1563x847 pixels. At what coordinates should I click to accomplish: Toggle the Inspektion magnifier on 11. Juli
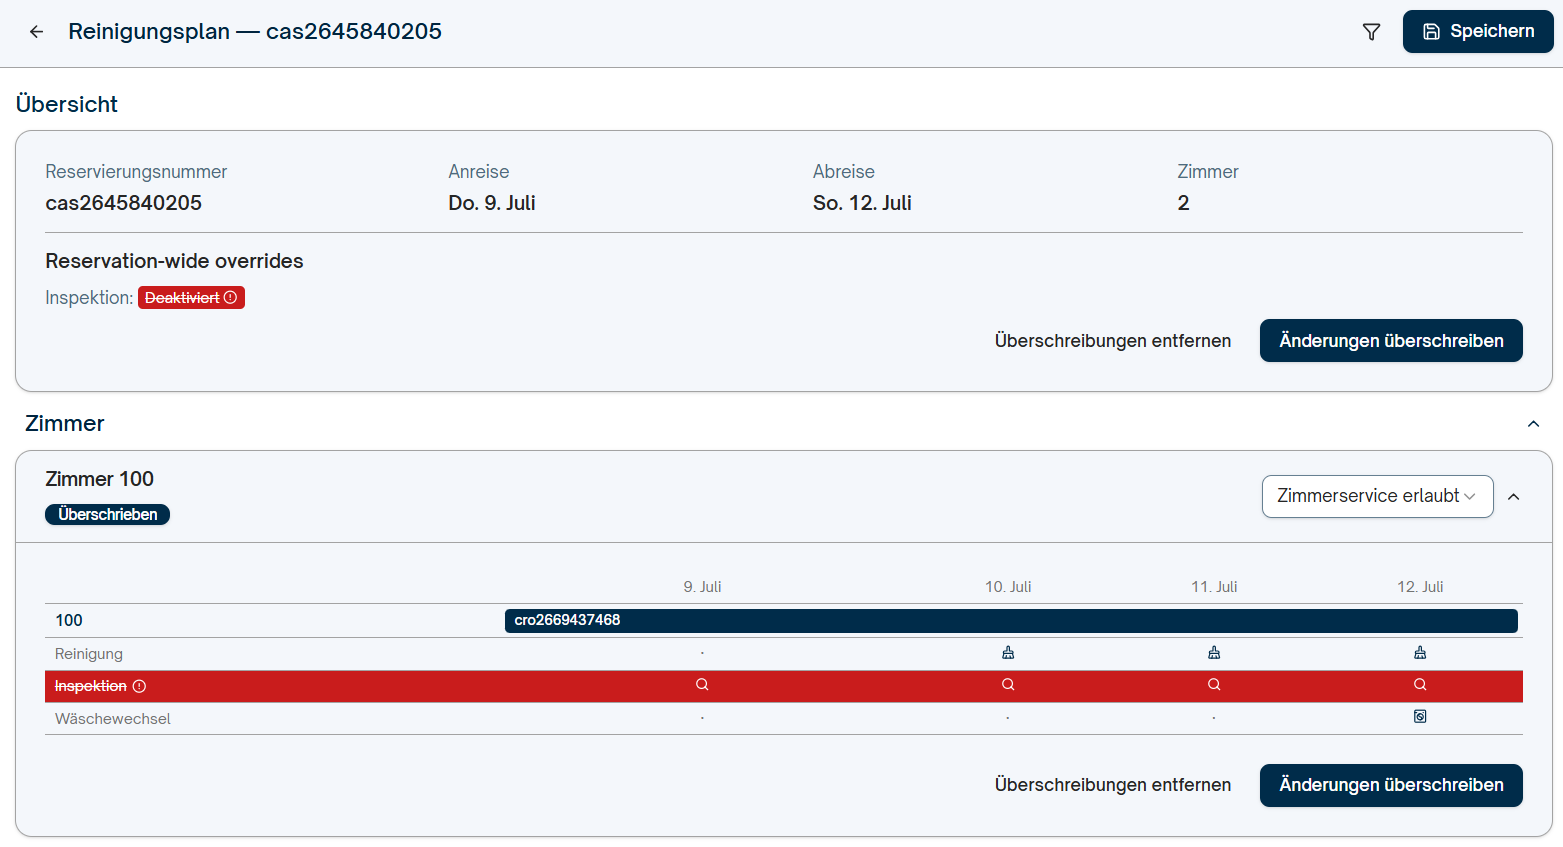pyautogui.click(x=1214, y=685)
